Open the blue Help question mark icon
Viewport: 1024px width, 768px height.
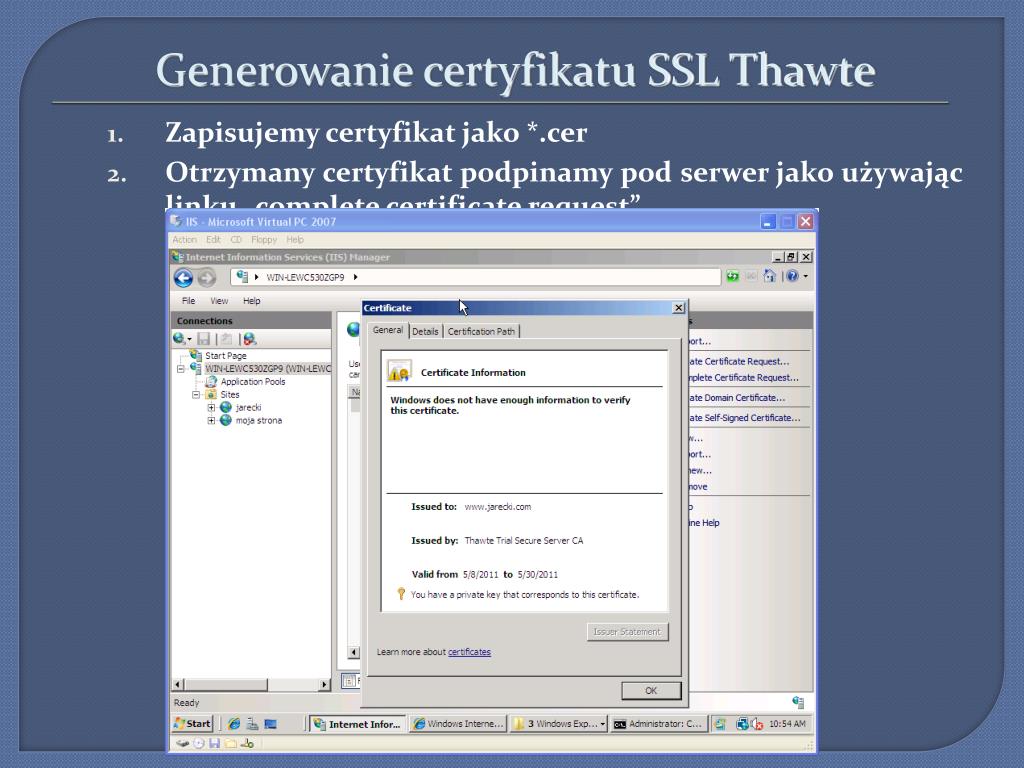point(792,277)
